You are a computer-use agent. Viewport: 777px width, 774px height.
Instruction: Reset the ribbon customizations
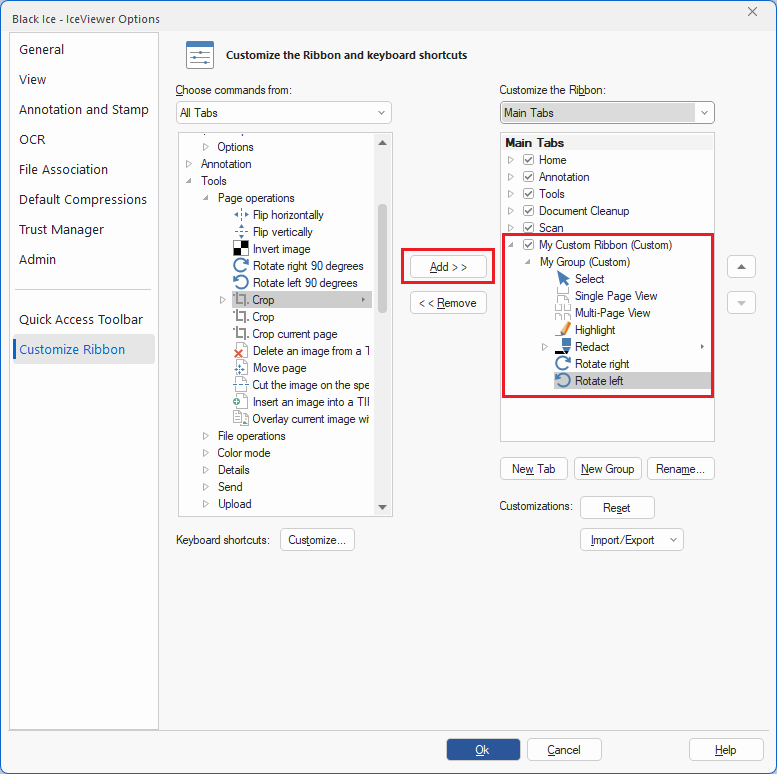point(617,508)
